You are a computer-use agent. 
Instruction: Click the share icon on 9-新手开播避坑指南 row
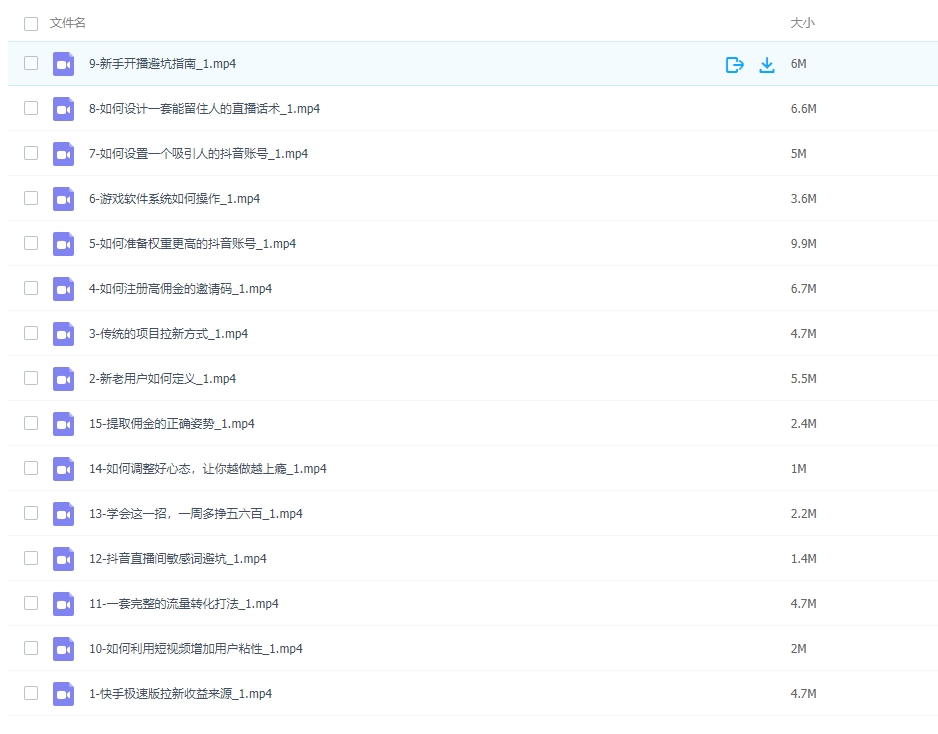pos(735,63)
